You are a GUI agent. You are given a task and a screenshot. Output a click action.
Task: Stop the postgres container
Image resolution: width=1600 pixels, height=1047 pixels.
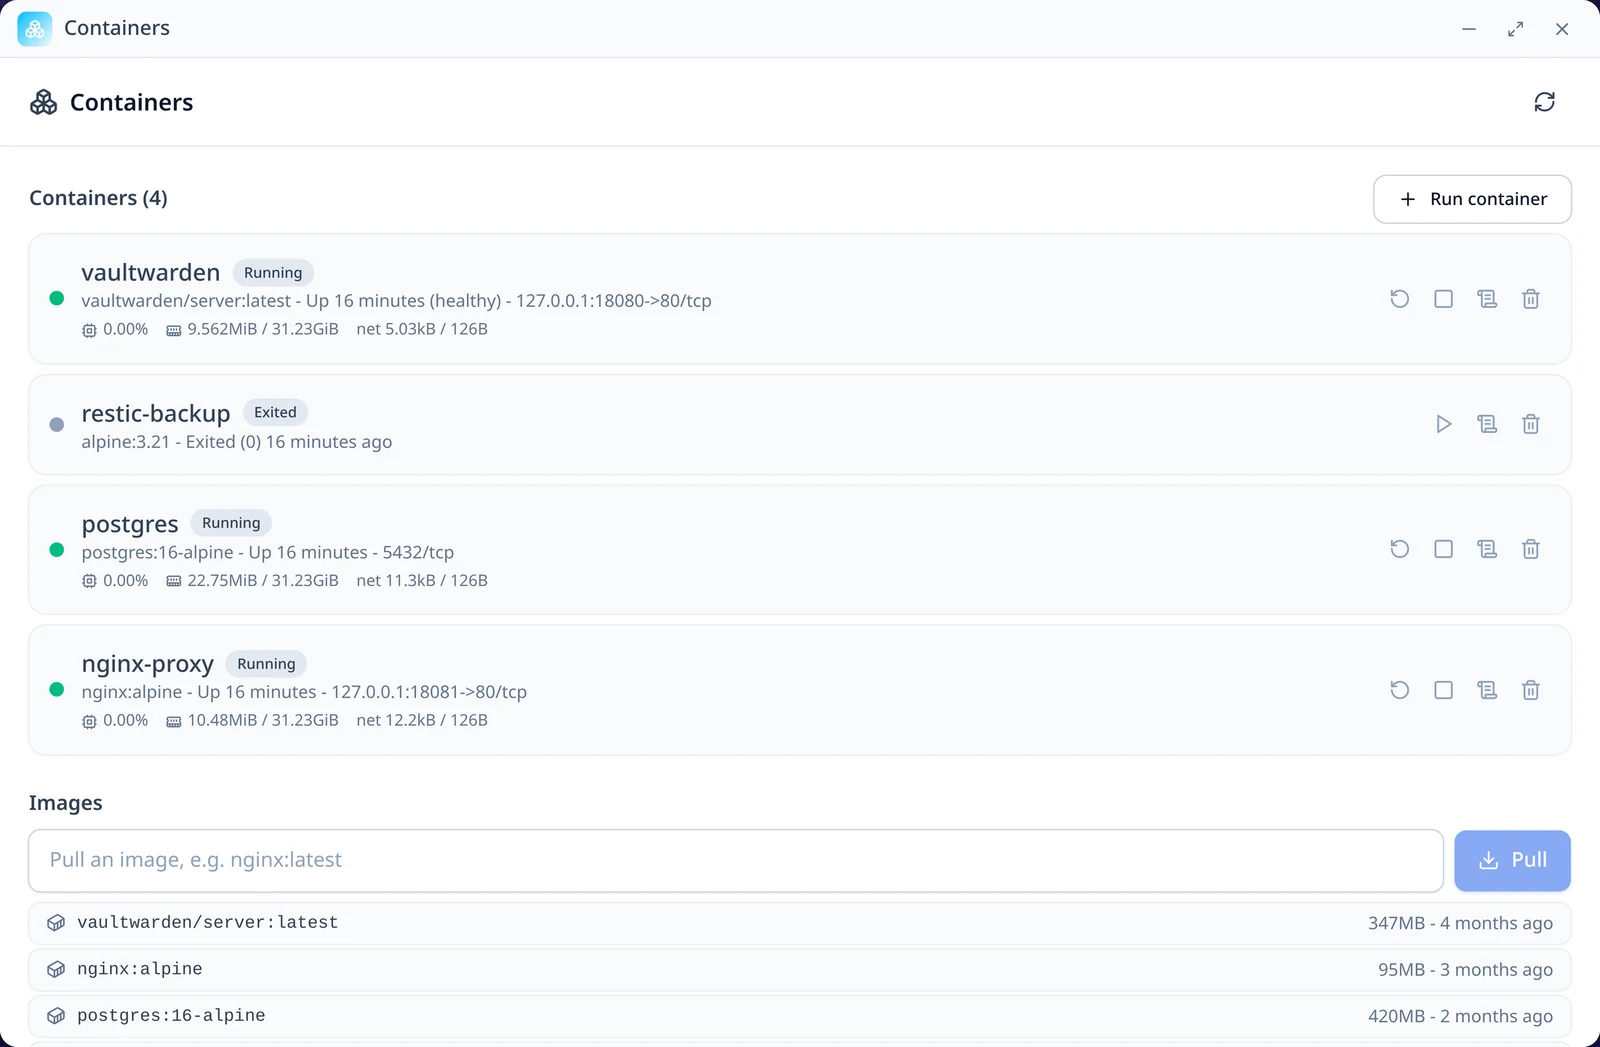[1443, 549]
